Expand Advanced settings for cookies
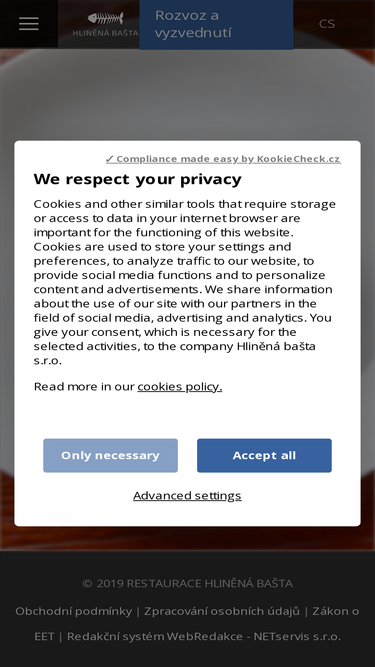Image resolution: width=375 pixels, height=667 pixels. pyautogui.click(x=187, y=496)
